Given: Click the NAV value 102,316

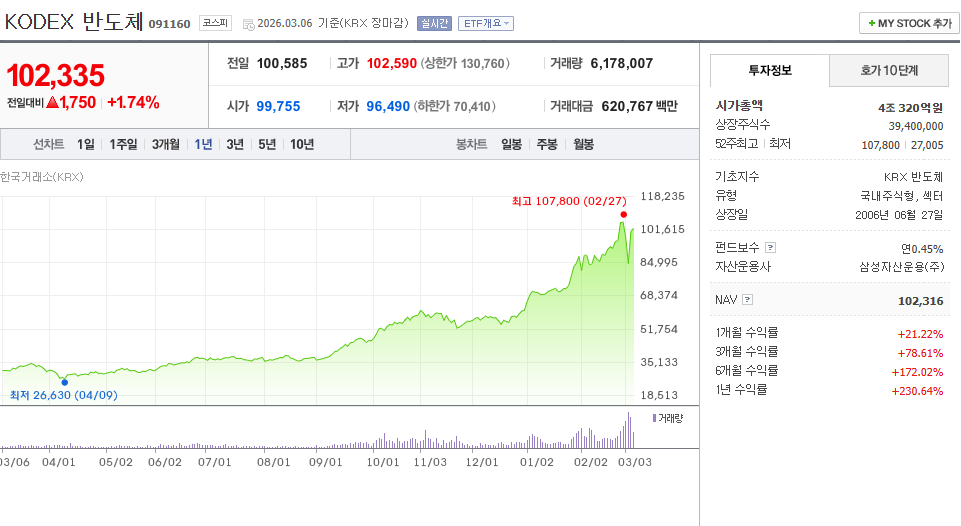Looking at the screenshot, I should click(x=921, y=301).
